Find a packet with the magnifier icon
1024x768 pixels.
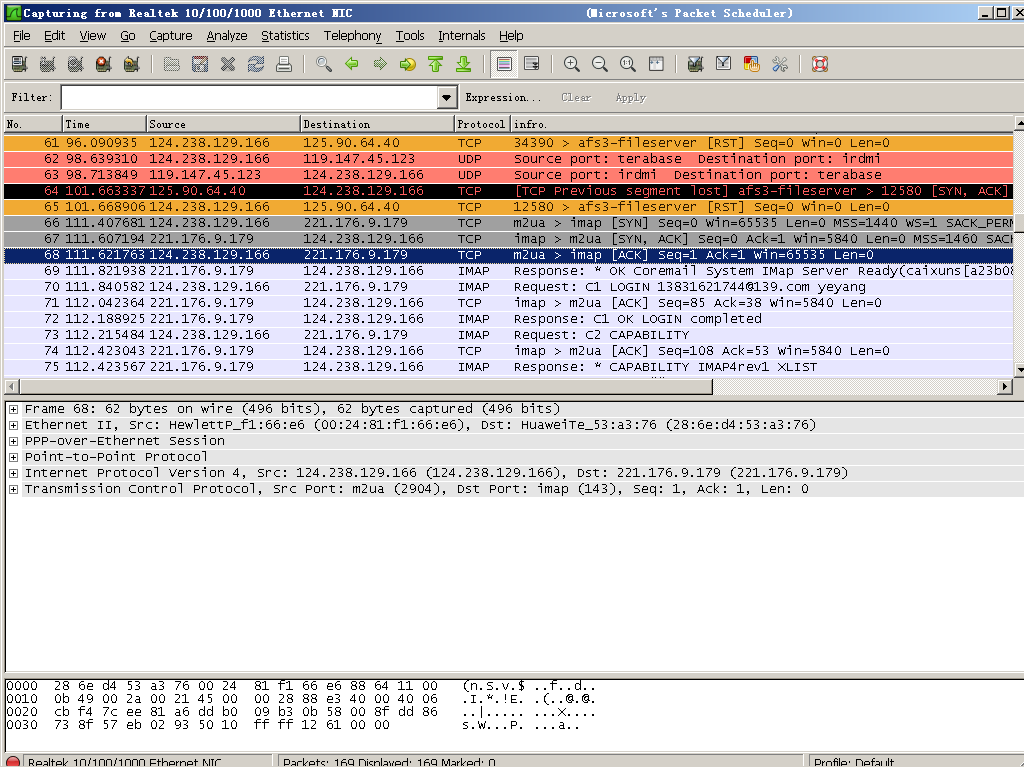(x=324, y=64)
